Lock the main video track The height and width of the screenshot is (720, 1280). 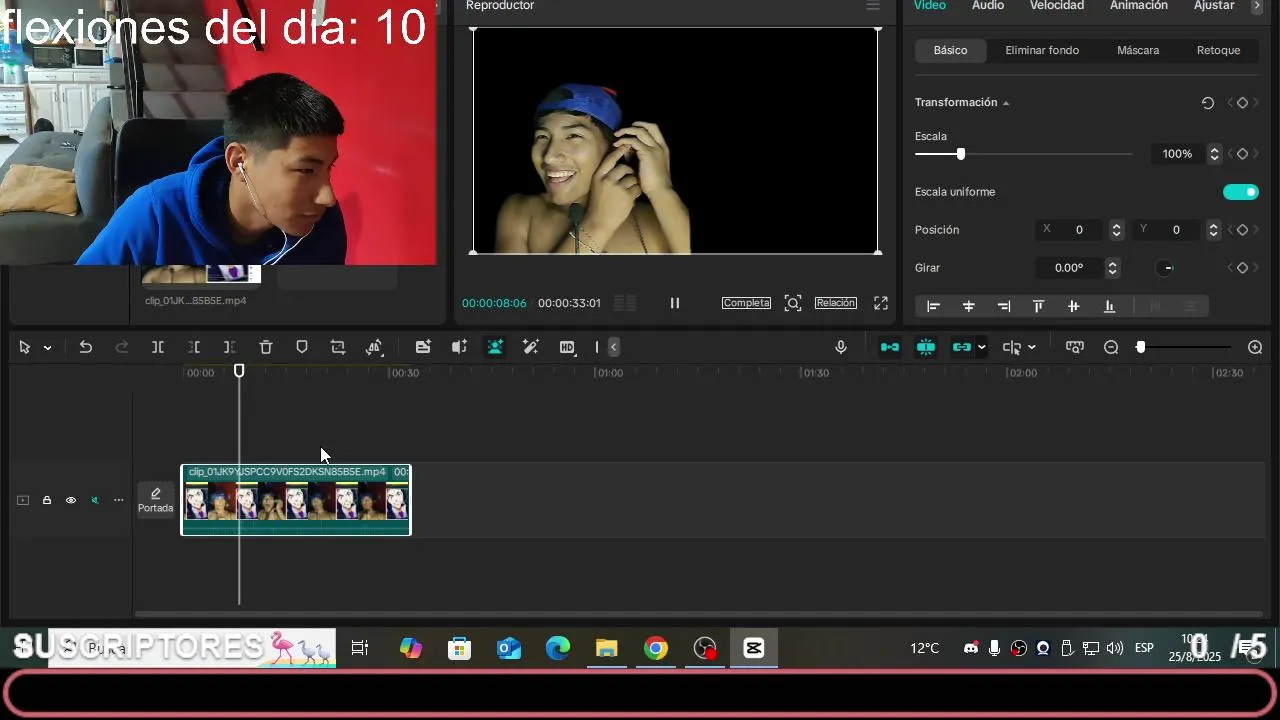click(46, 500)
